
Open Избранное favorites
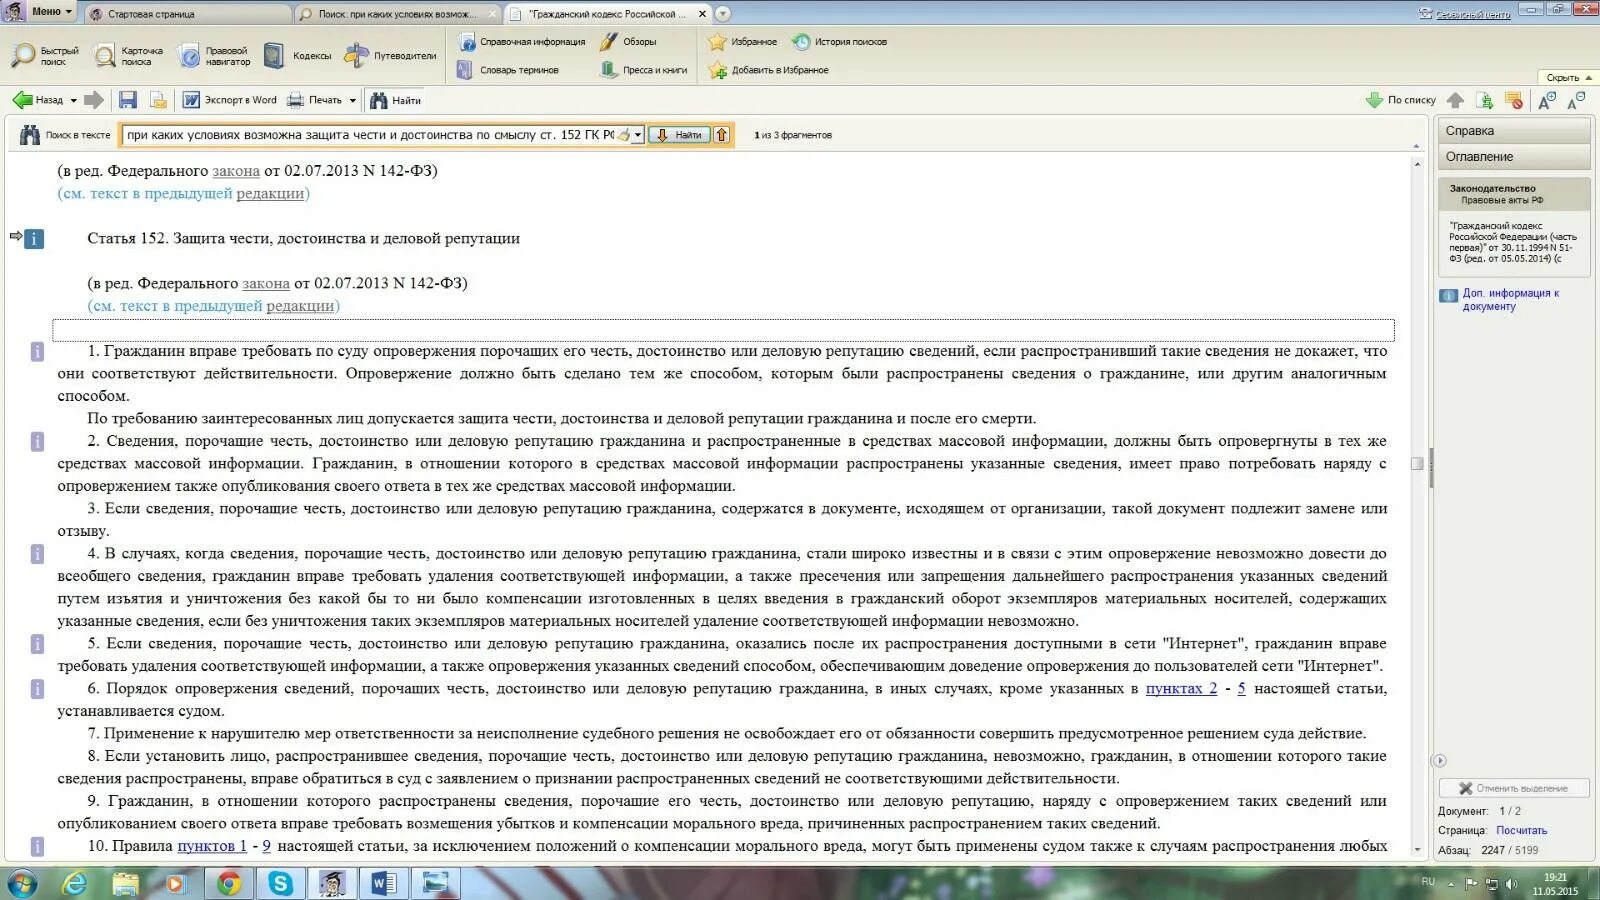[742, 42]
